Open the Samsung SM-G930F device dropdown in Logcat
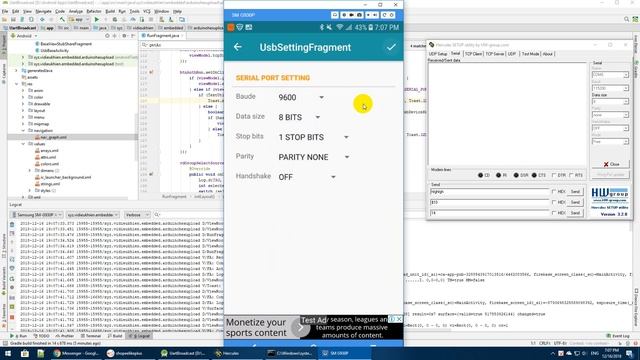The image size is (640, 360). [37, 215]
